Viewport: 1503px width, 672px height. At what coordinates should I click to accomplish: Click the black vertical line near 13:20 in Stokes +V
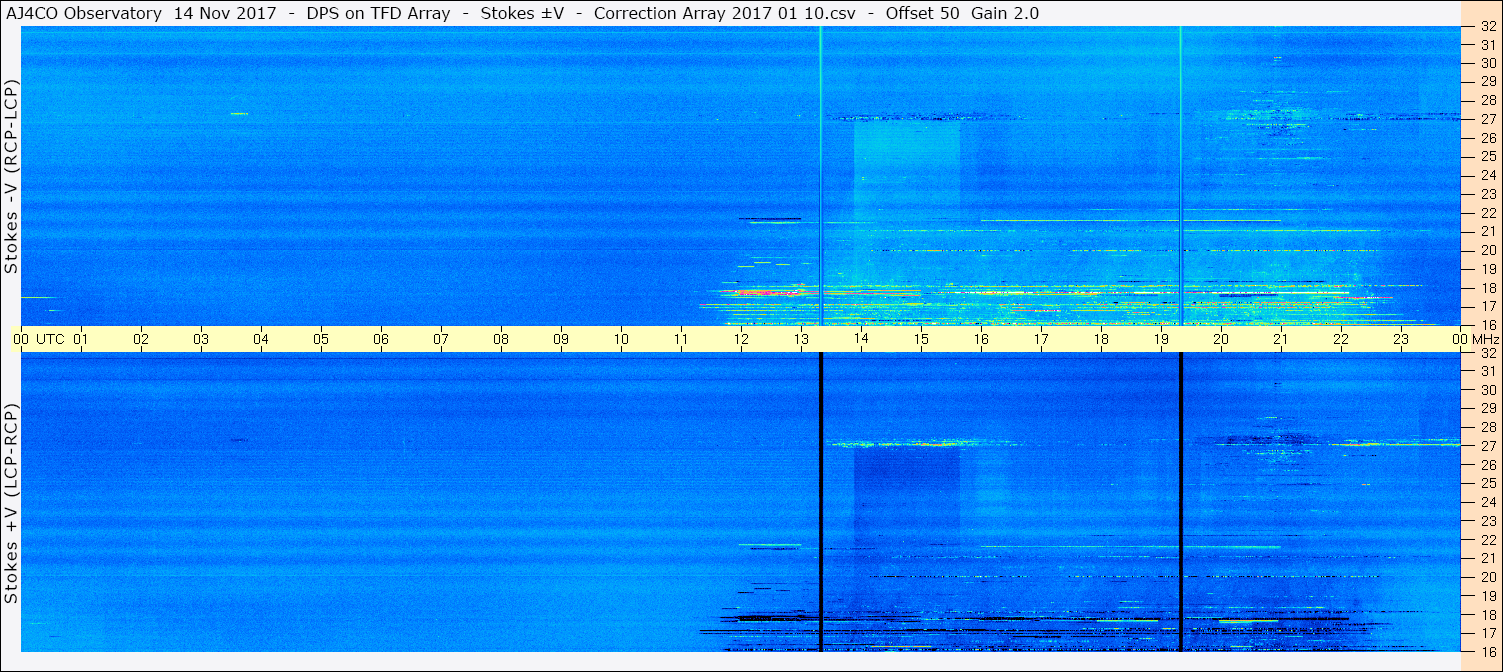click(x=821, y=502)
